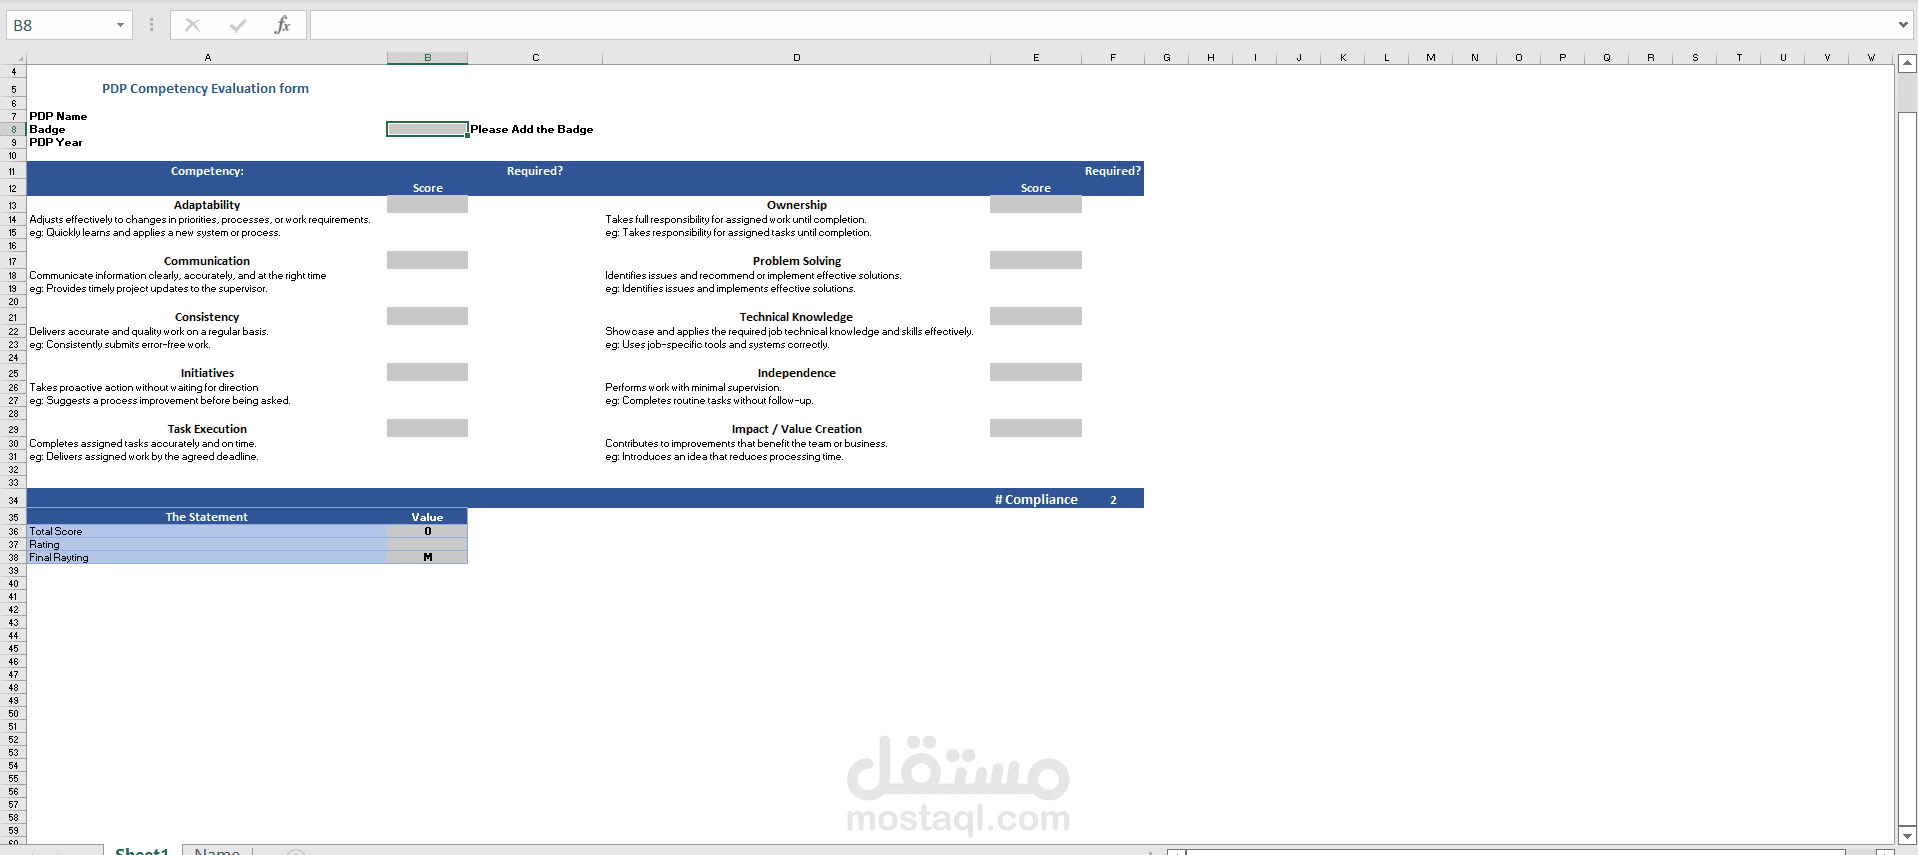Viewport: 1918px width, 855px height.
Task: Select column D header
Action: click(x=796, y=58)
